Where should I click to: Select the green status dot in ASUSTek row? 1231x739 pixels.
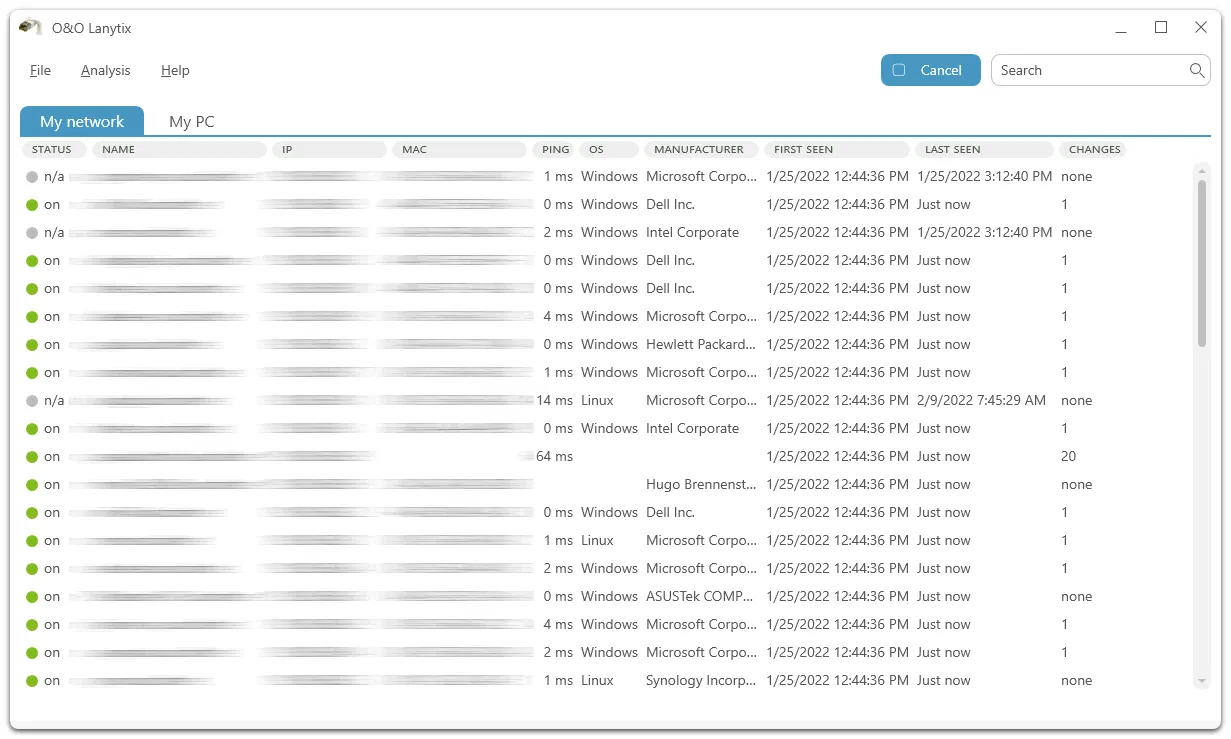coord(32,597)
